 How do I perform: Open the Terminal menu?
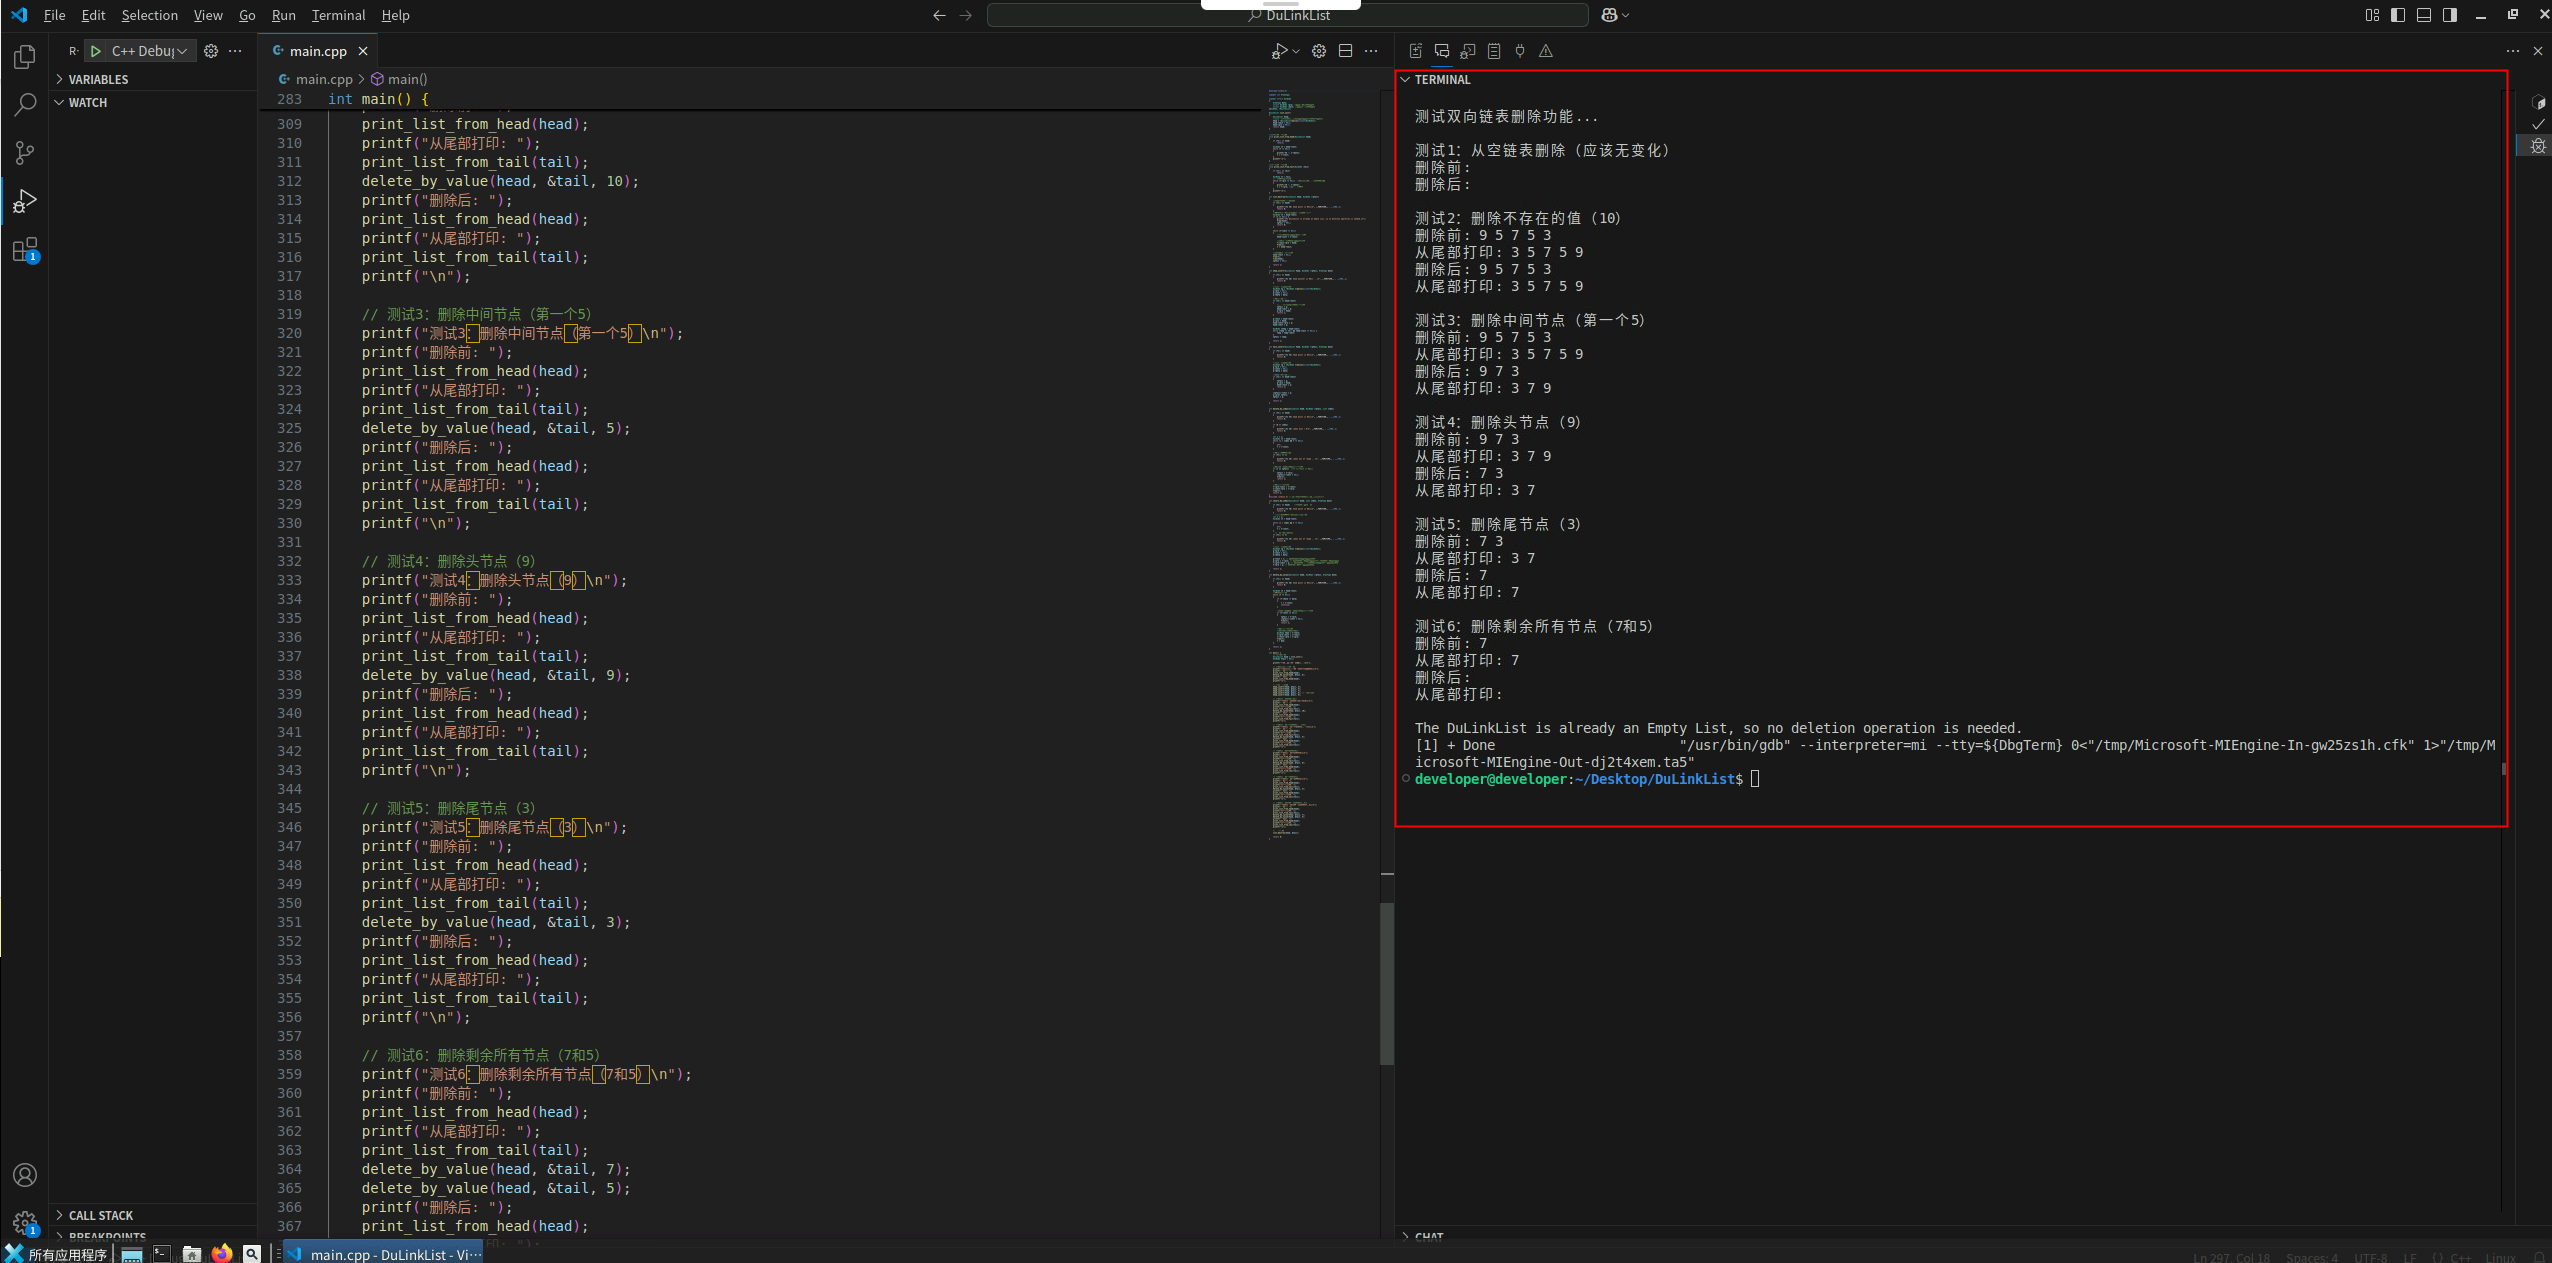click(x=338, y=15)
